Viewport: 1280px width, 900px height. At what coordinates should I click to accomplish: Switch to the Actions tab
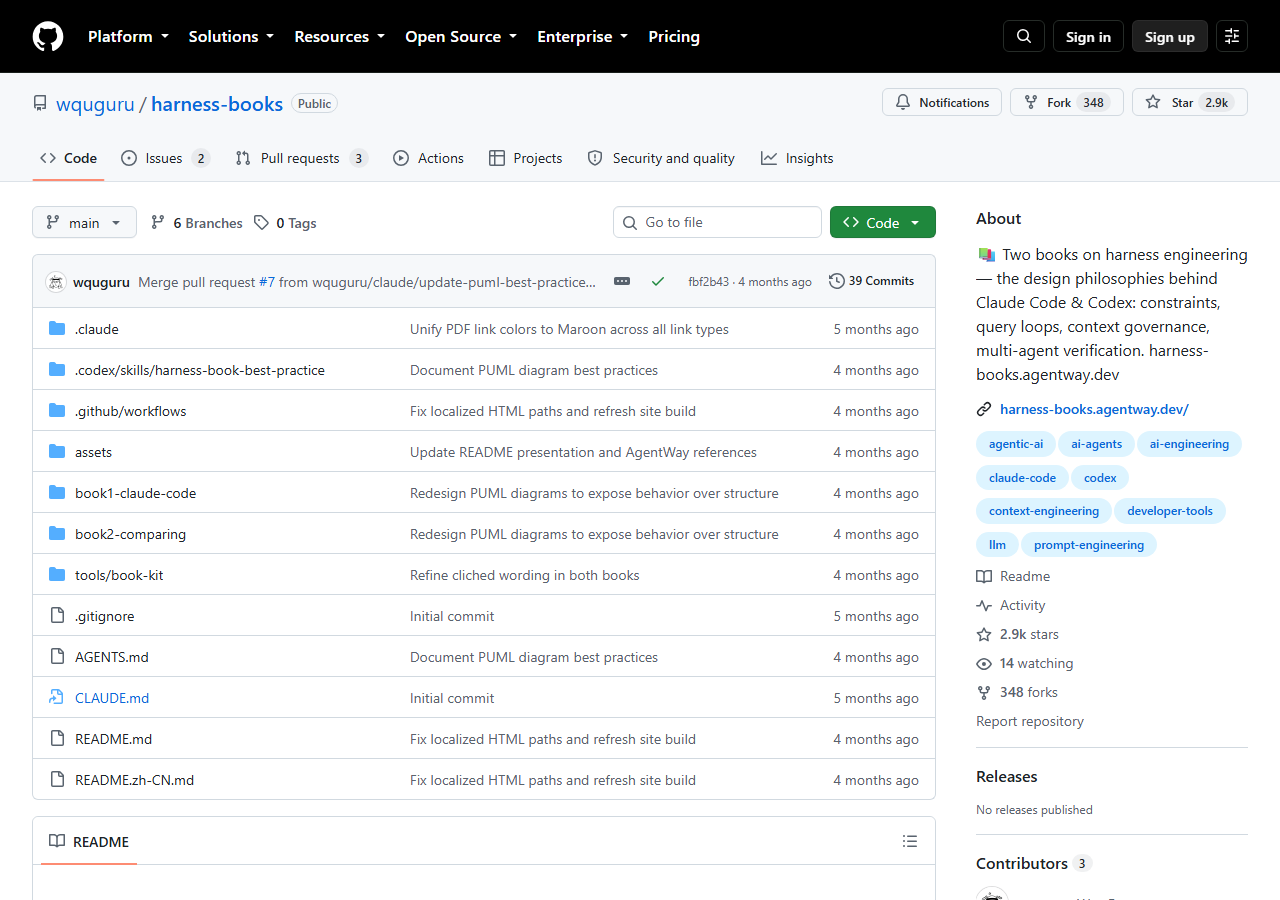pyautogui.click(x=428, y=158)
